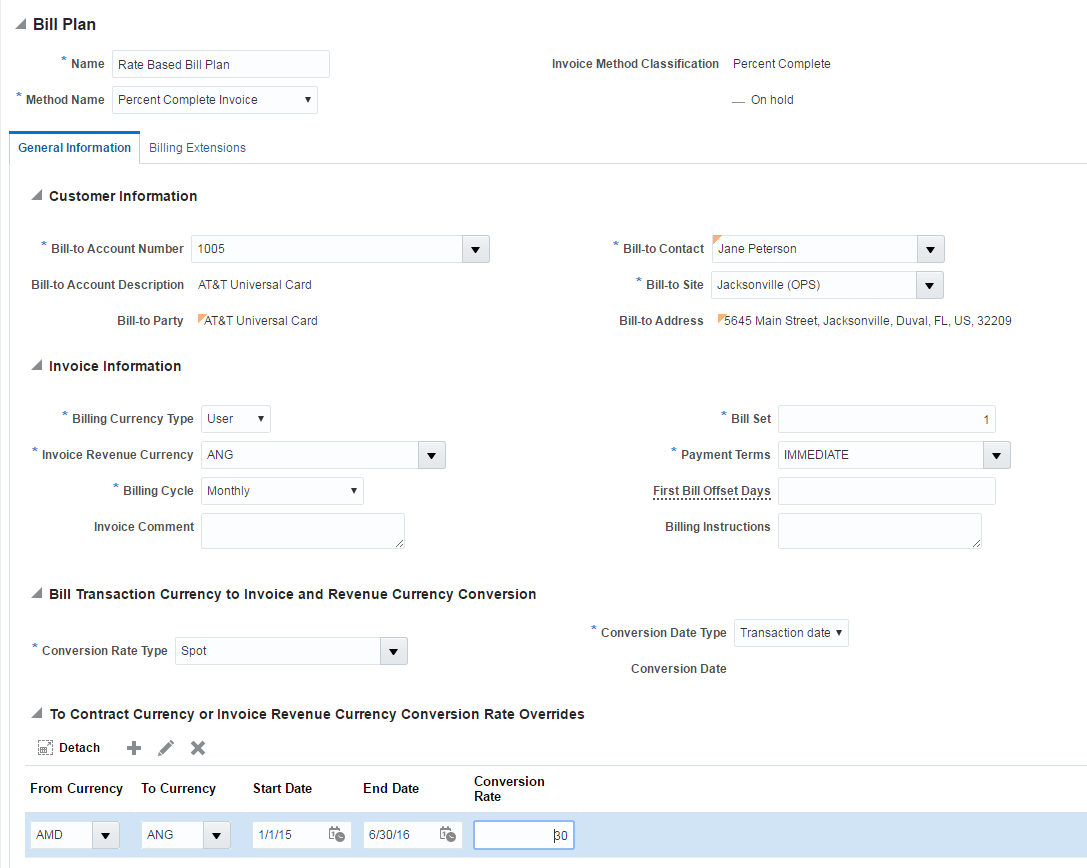Click the Detach table icon
The height and width of the screenshot is (868, 1087).
pos(45,748)
